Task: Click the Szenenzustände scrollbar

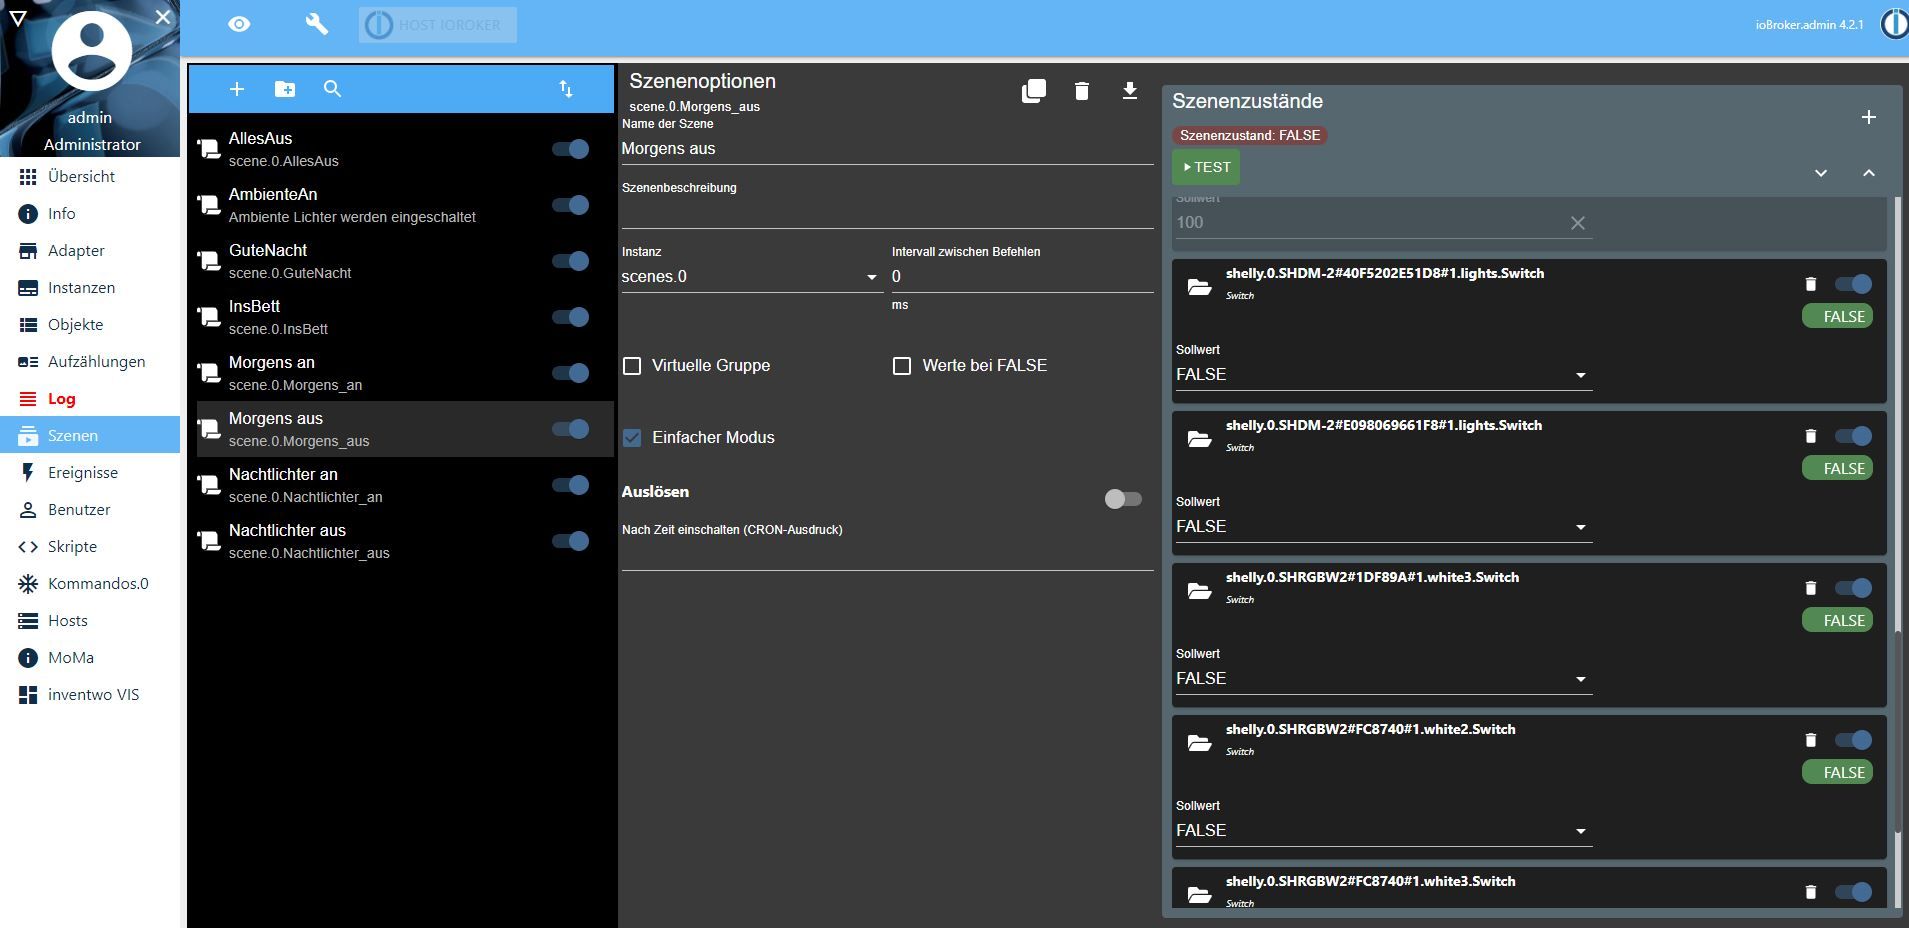Action: coord(1897,730)
